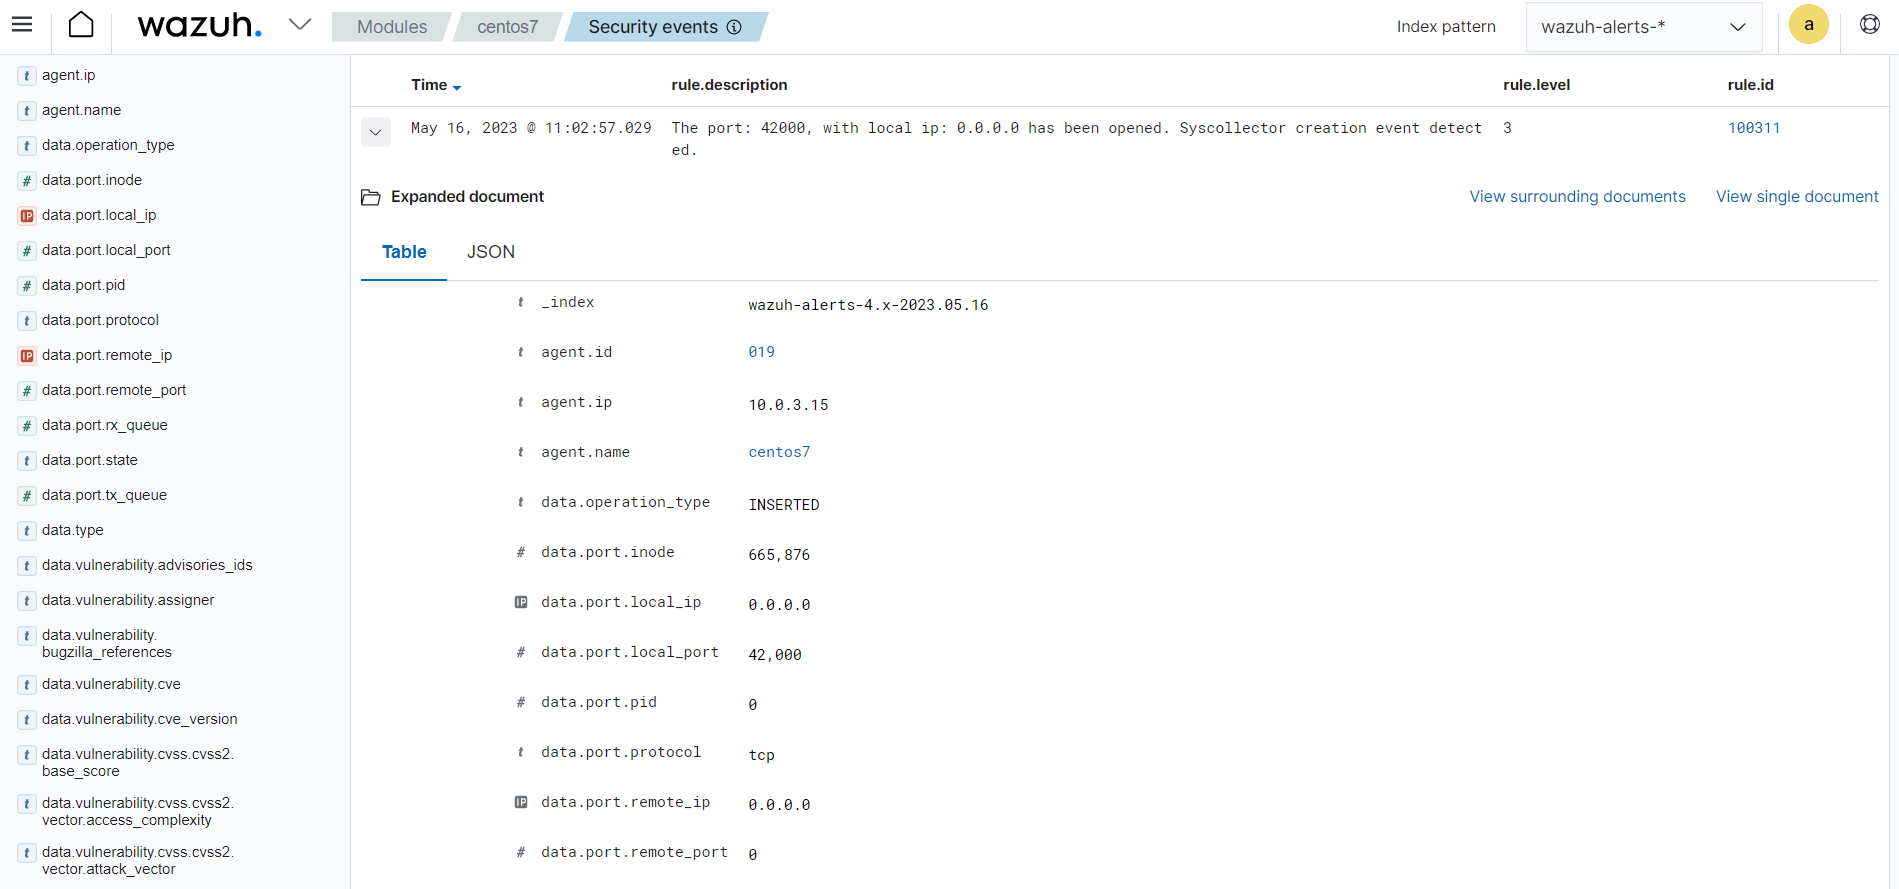Open the centos7 agent name link
The width and height of the screenshot is (1899, 889).
coord(779,452)
